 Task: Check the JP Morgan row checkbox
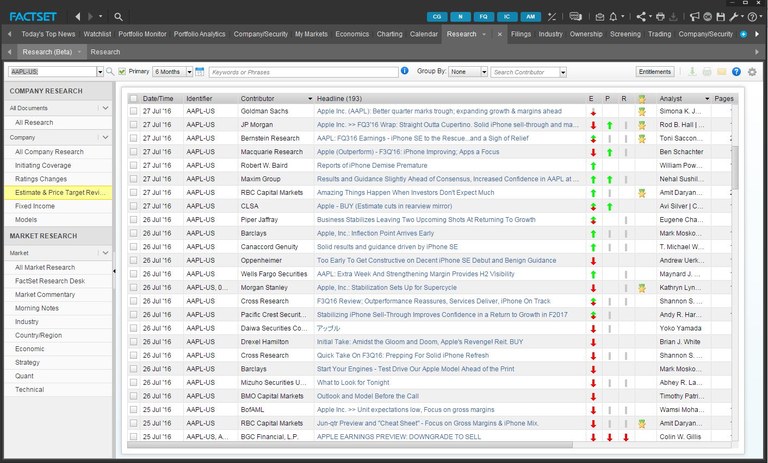tap(133, 125)
